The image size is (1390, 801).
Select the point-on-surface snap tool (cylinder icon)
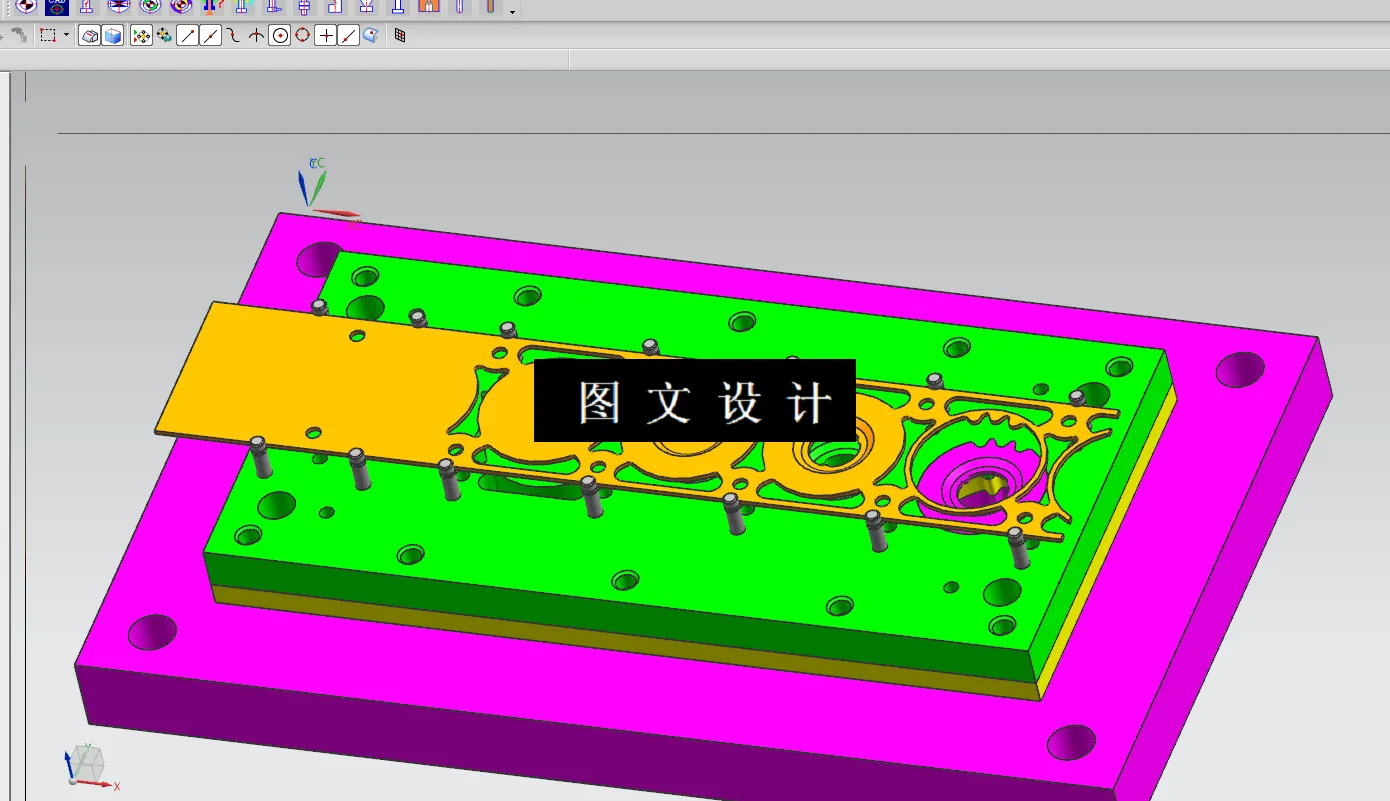coord(370,35)
